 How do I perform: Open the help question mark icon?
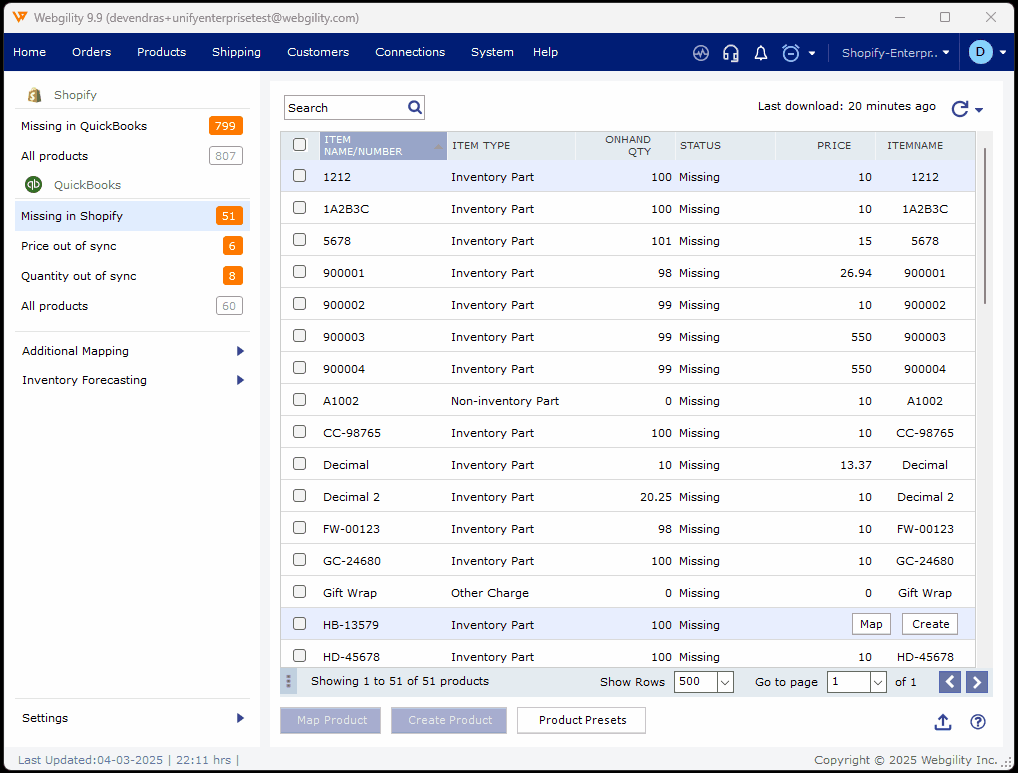pos(978,722)
